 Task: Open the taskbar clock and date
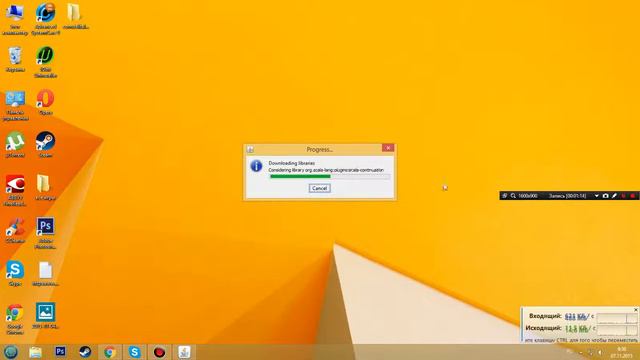(621, 352)
